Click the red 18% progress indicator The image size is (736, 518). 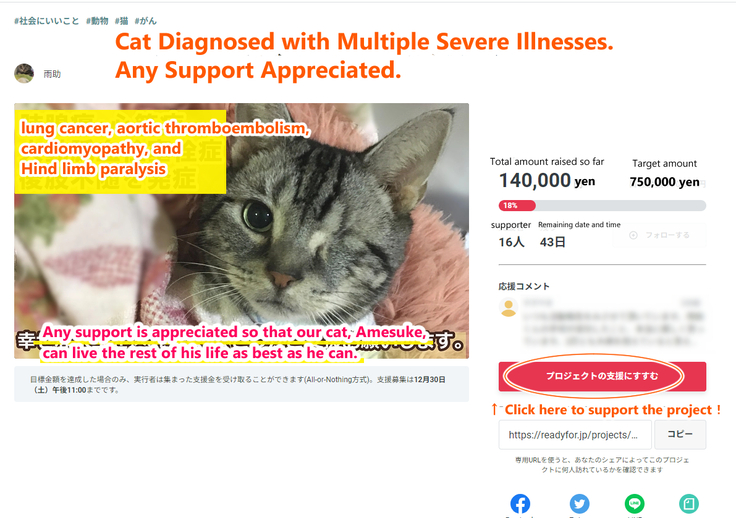pos(517,206)
